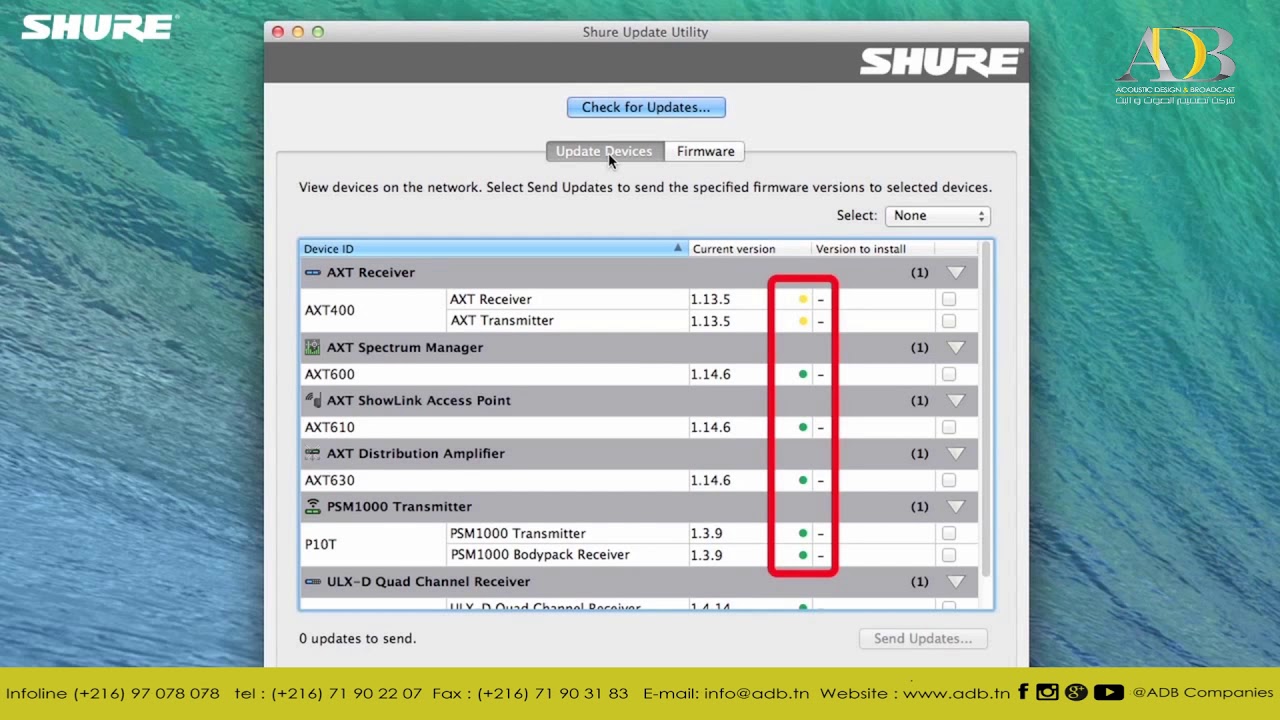The image size is (1280, 720).
Task: Tick the AXT Receiver row checkbox
Action: tap(949, 299)
